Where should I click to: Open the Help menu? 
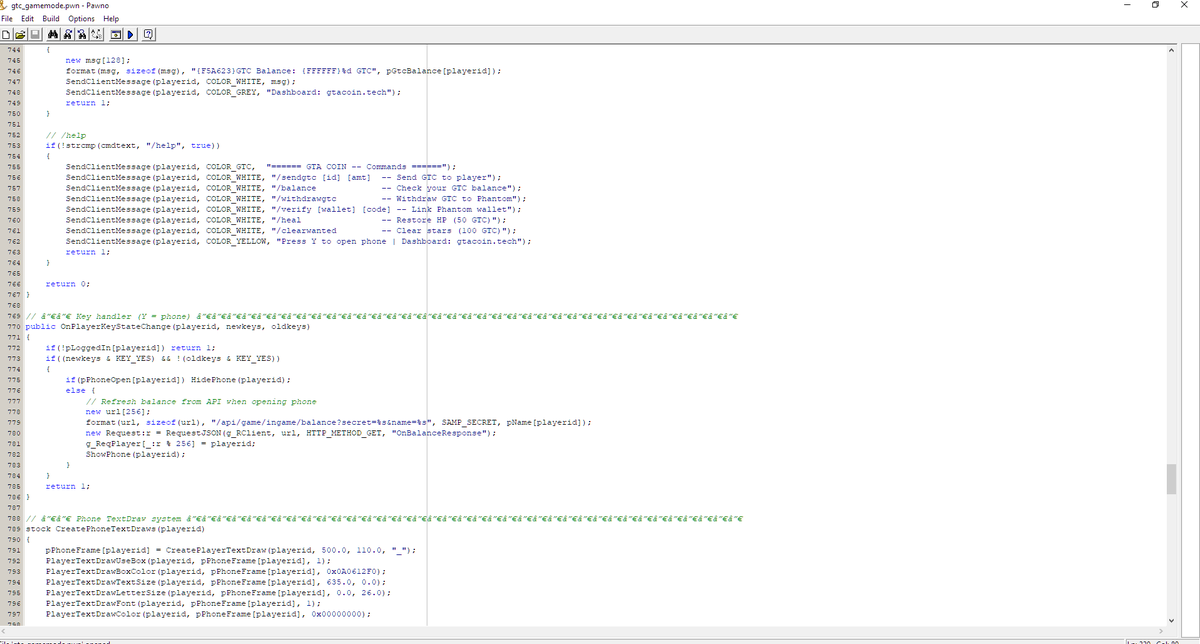point(111,19)
